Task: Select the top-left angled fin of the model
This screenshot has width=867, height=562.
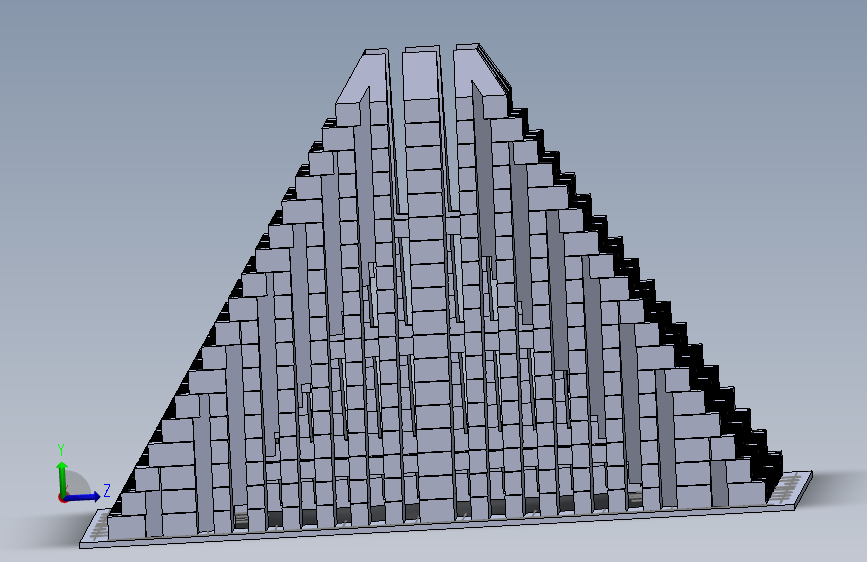Action: [x=362, y=77]
